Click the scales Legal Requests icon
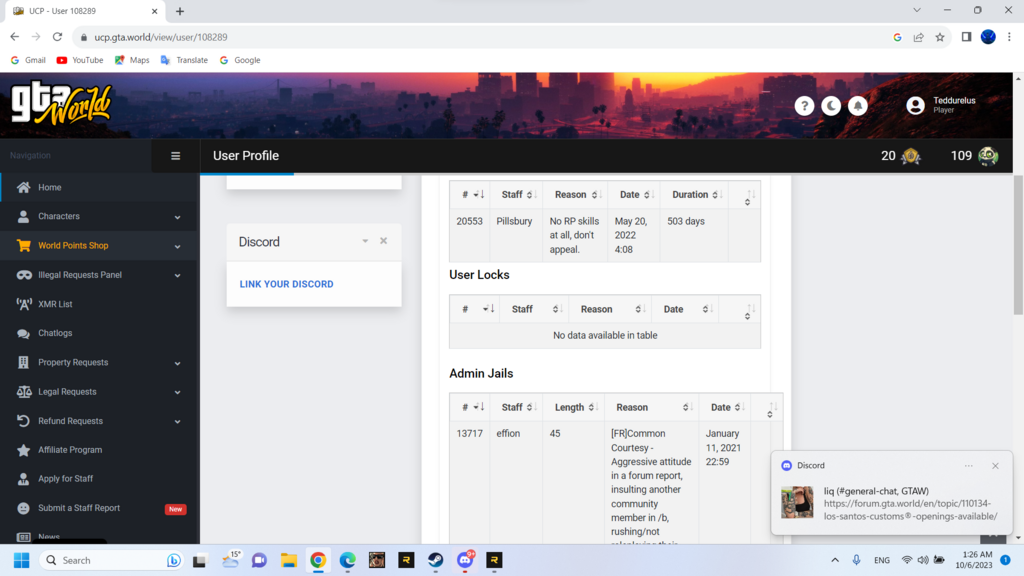Screen dimensions: 1024x576 (24, 392)
